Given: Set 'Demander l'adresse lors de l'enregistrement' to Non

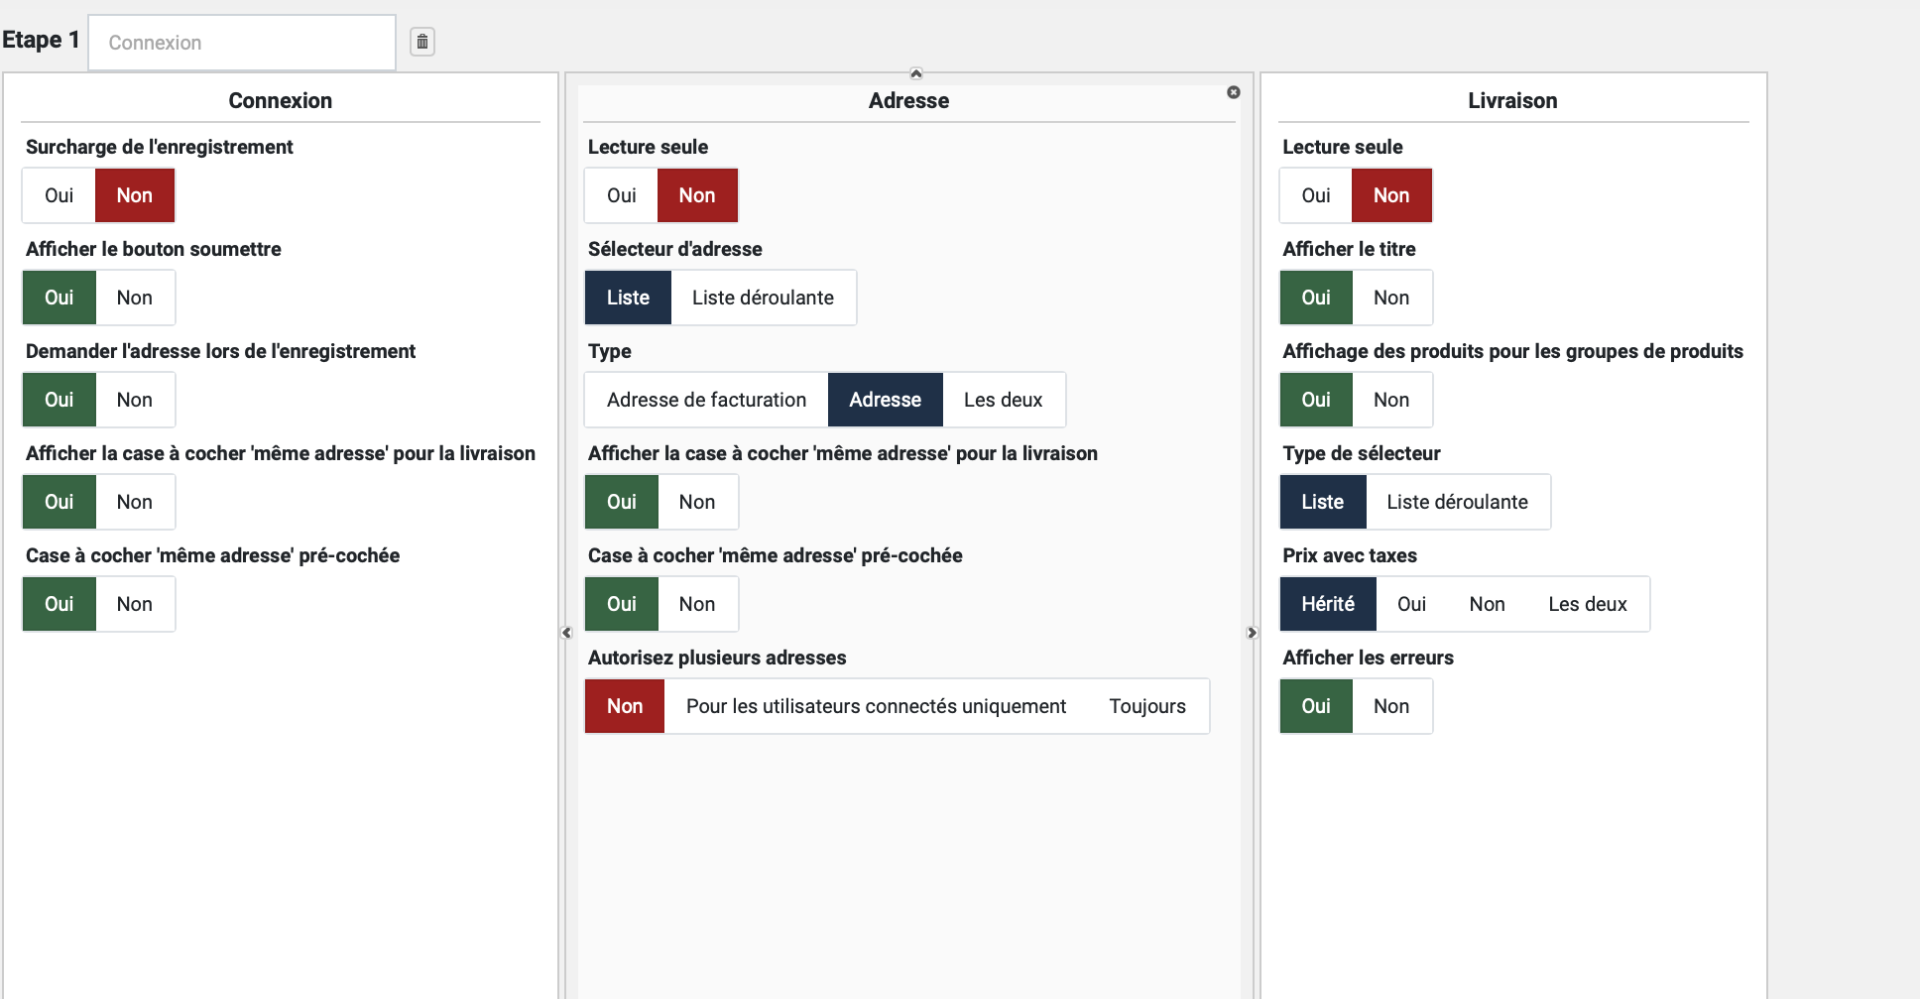Looking at the screenshot, I should click(x=134, y=400).
